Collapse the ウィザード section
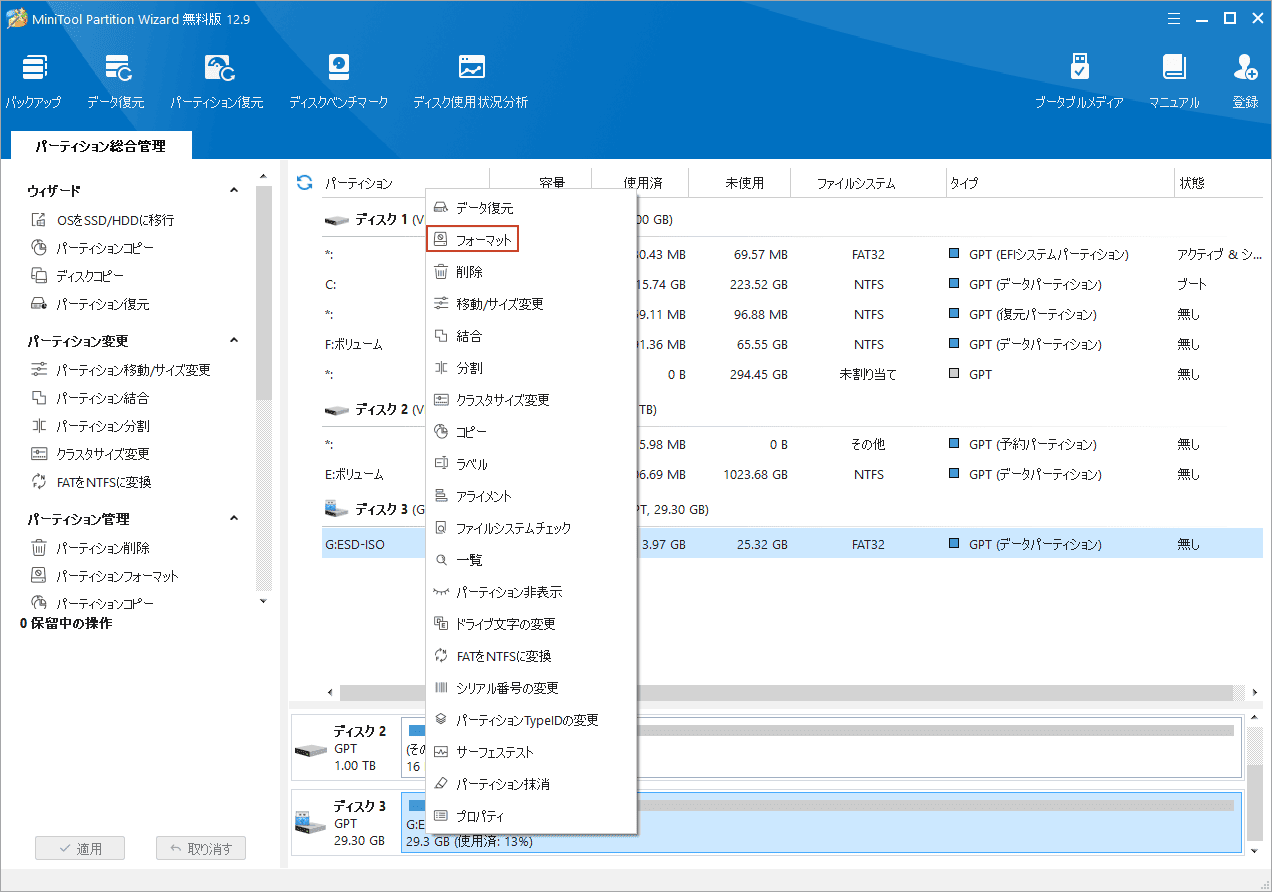 [x=234, y=190]
